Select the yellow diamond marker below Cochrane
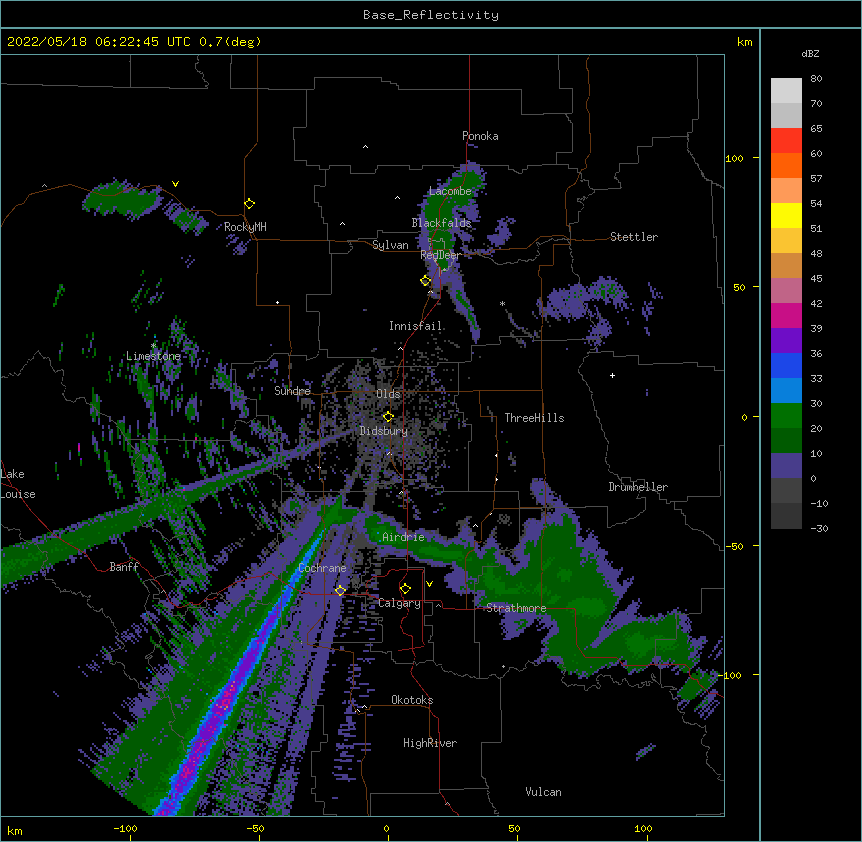Screen dimensions: 862x842 point(340,590)
